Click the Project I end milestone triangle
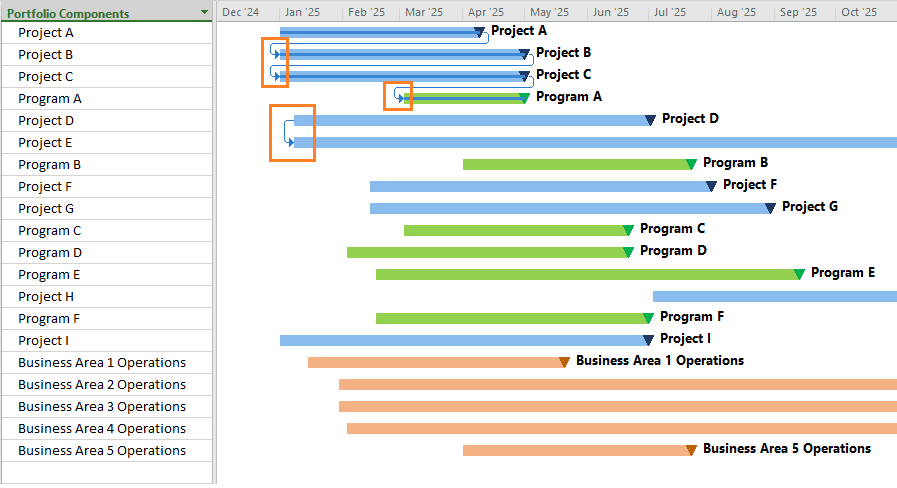This screenshot has height=488, width=897. coord(648,340)
